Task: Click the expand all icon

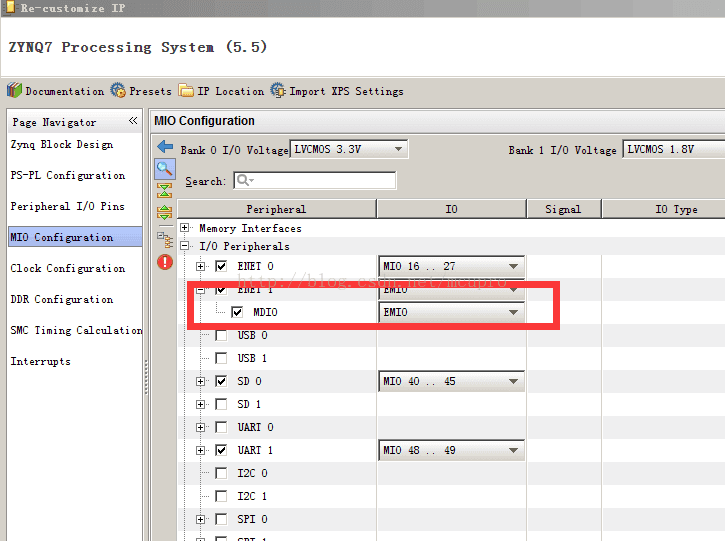Action: coord(165,212)
